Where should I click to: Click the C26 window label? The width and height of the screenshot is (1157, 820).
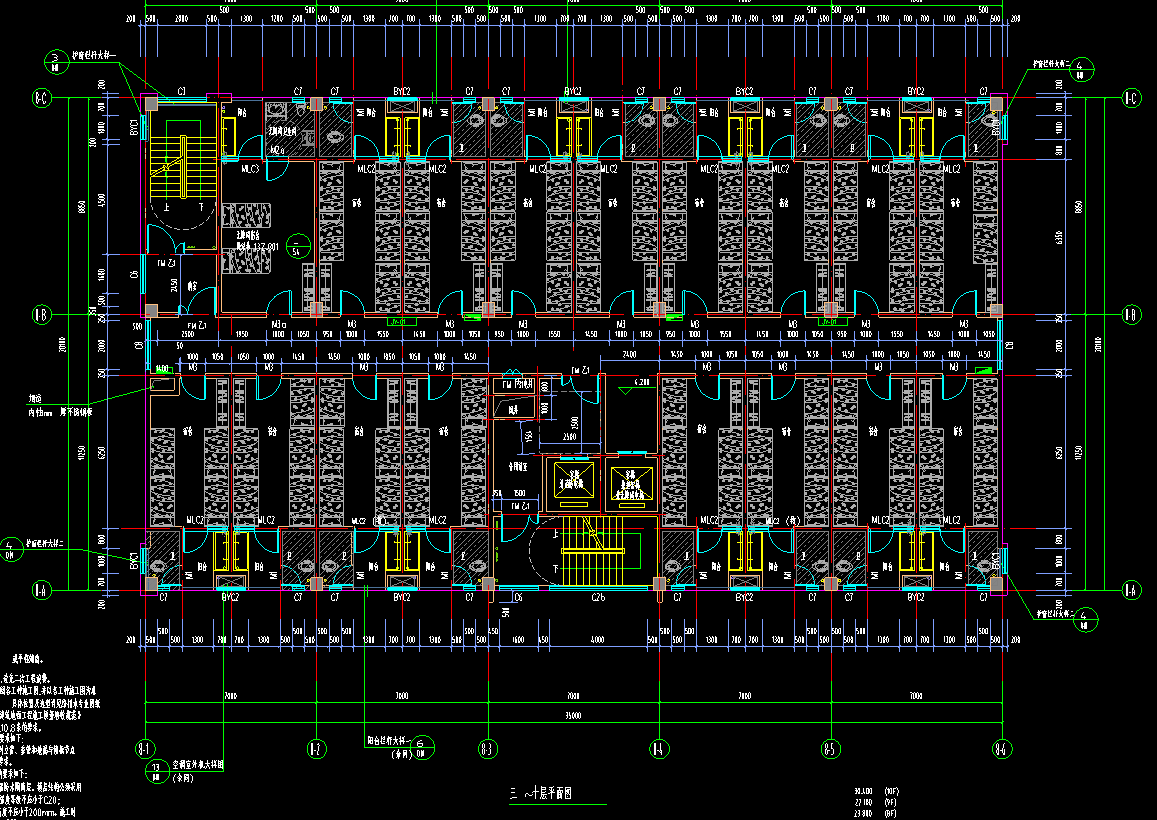(x=598, y=597)
